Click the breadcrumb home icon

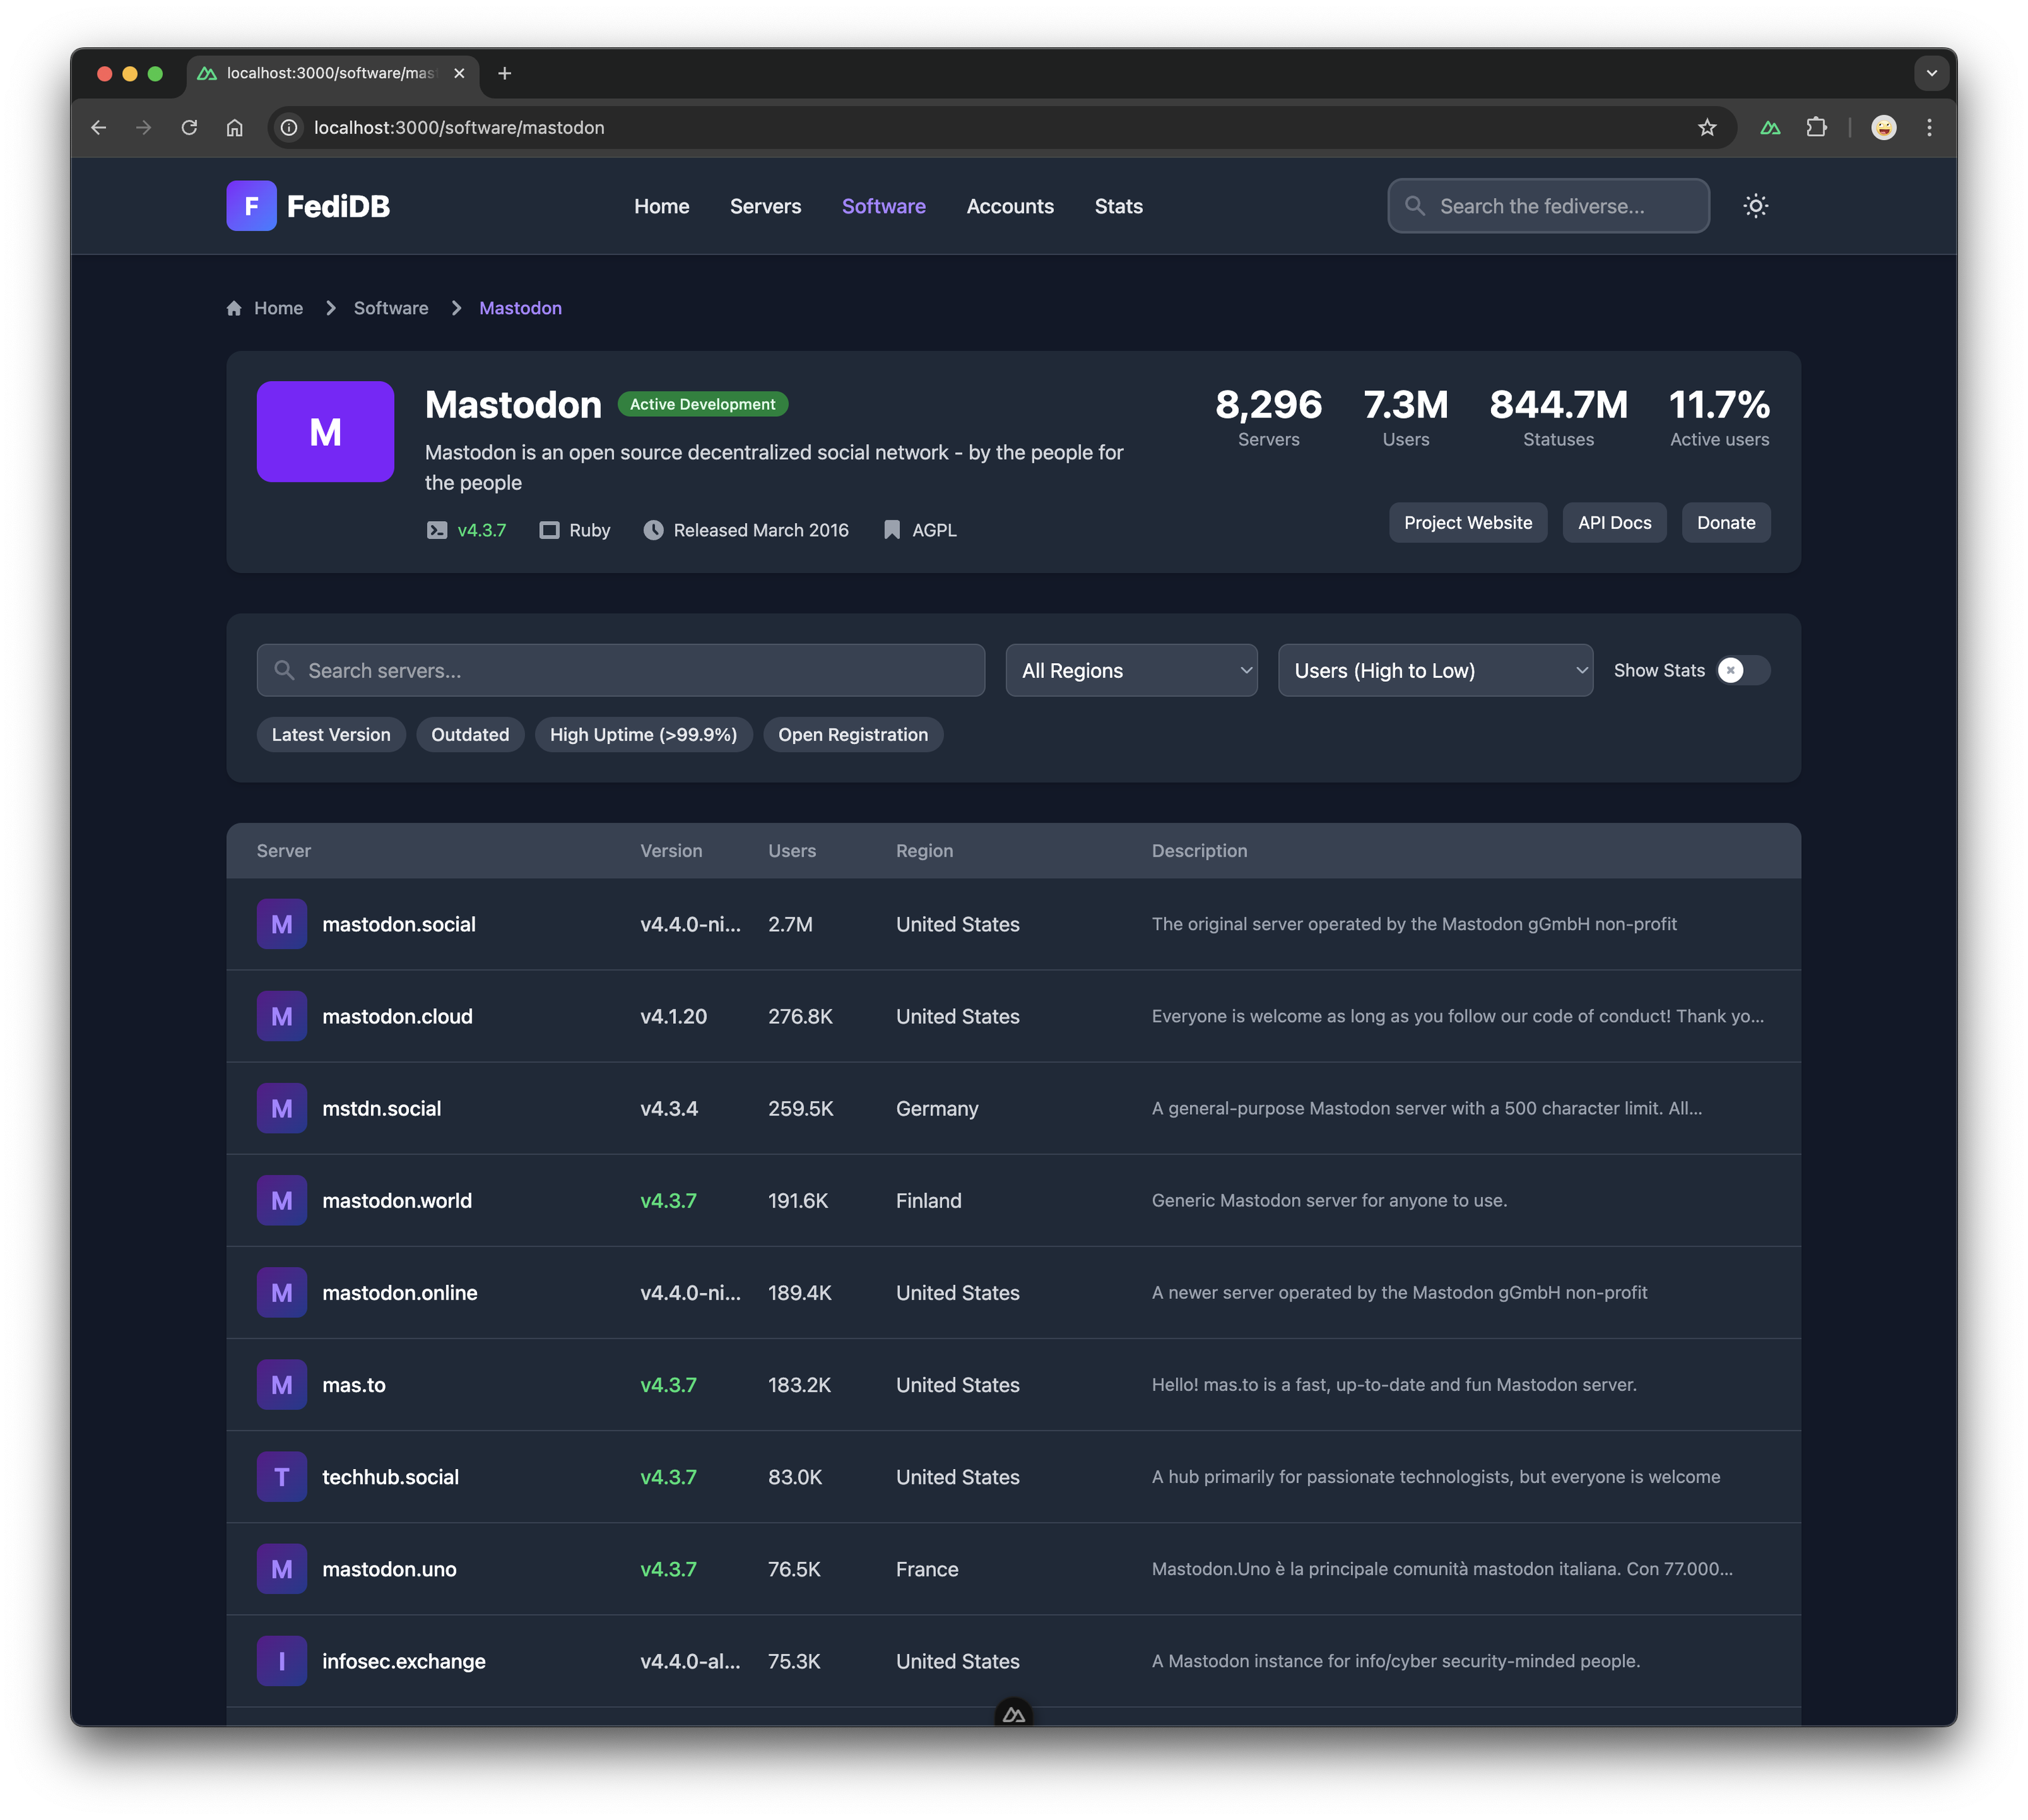[x=234, y=308]
